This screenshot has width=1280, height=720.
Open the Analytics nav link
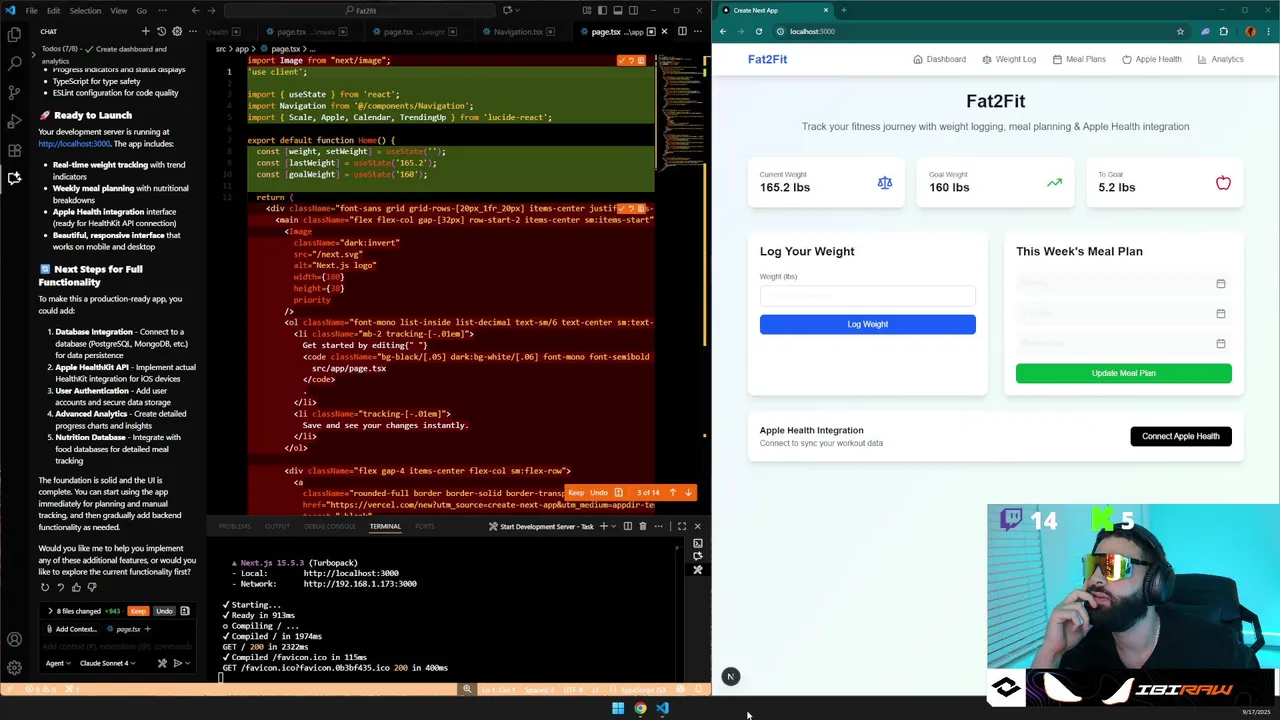tap(1220, 59)
